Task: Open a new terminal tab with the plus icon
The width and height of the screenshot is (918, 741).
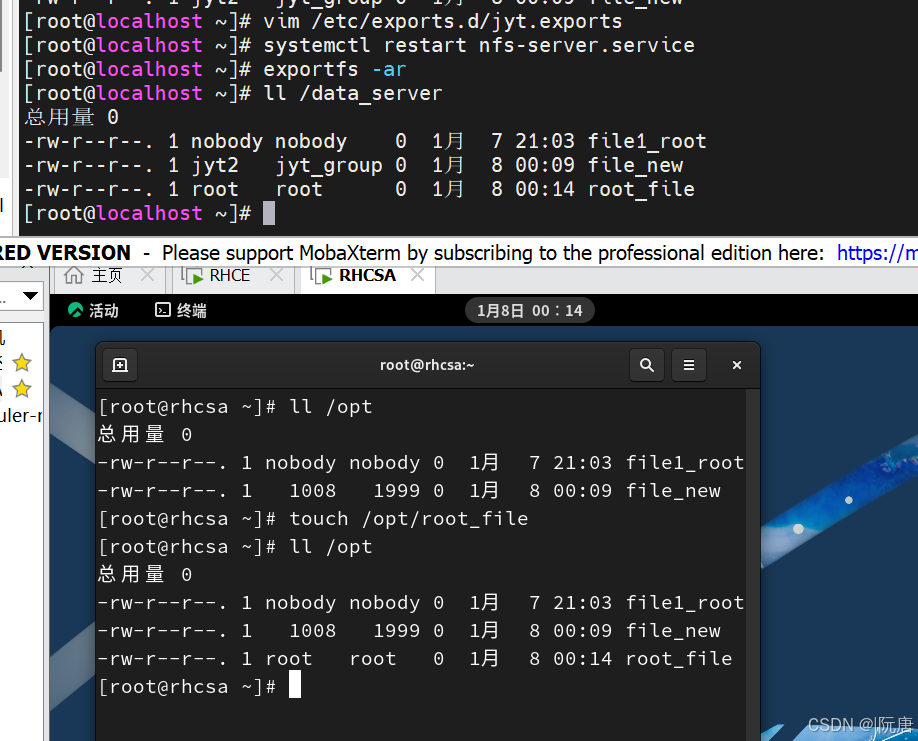Action: pos(119,365)
